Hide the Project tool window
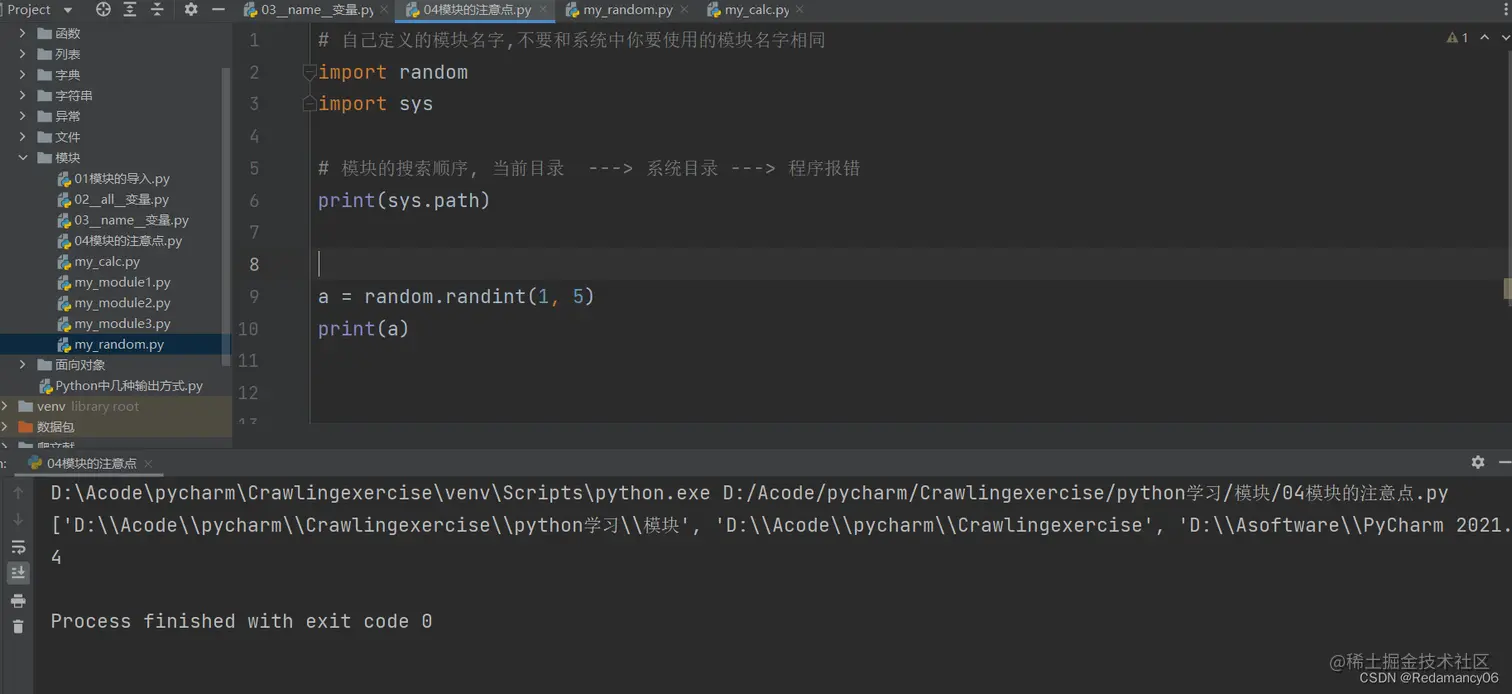Viewport: 1512px width, 694px height. click(x=219, y=9)
